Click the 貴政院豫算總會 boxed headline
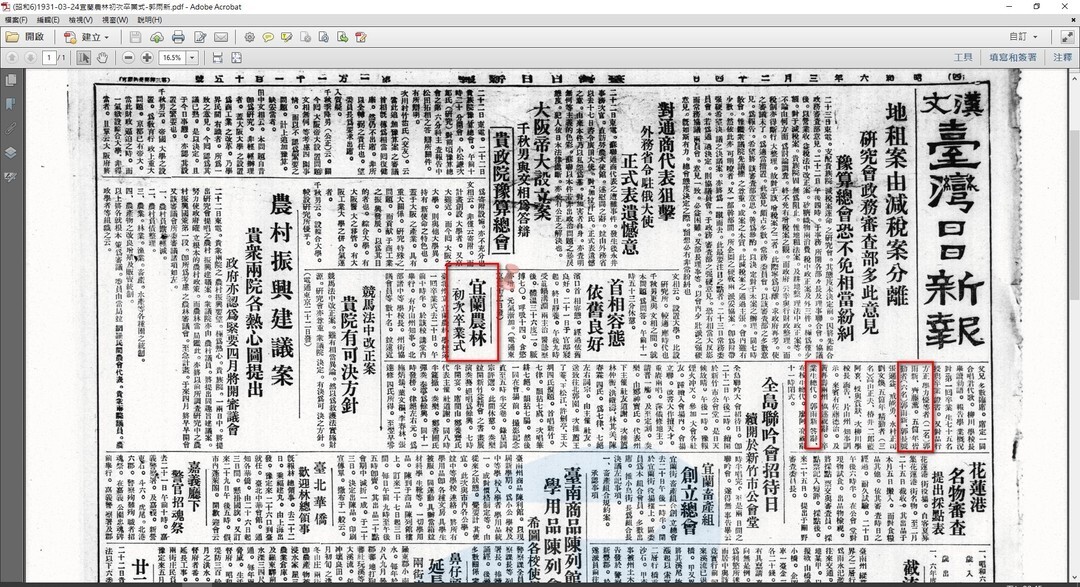The height and width of the screenshot is (587, 1080). (501, 190)
